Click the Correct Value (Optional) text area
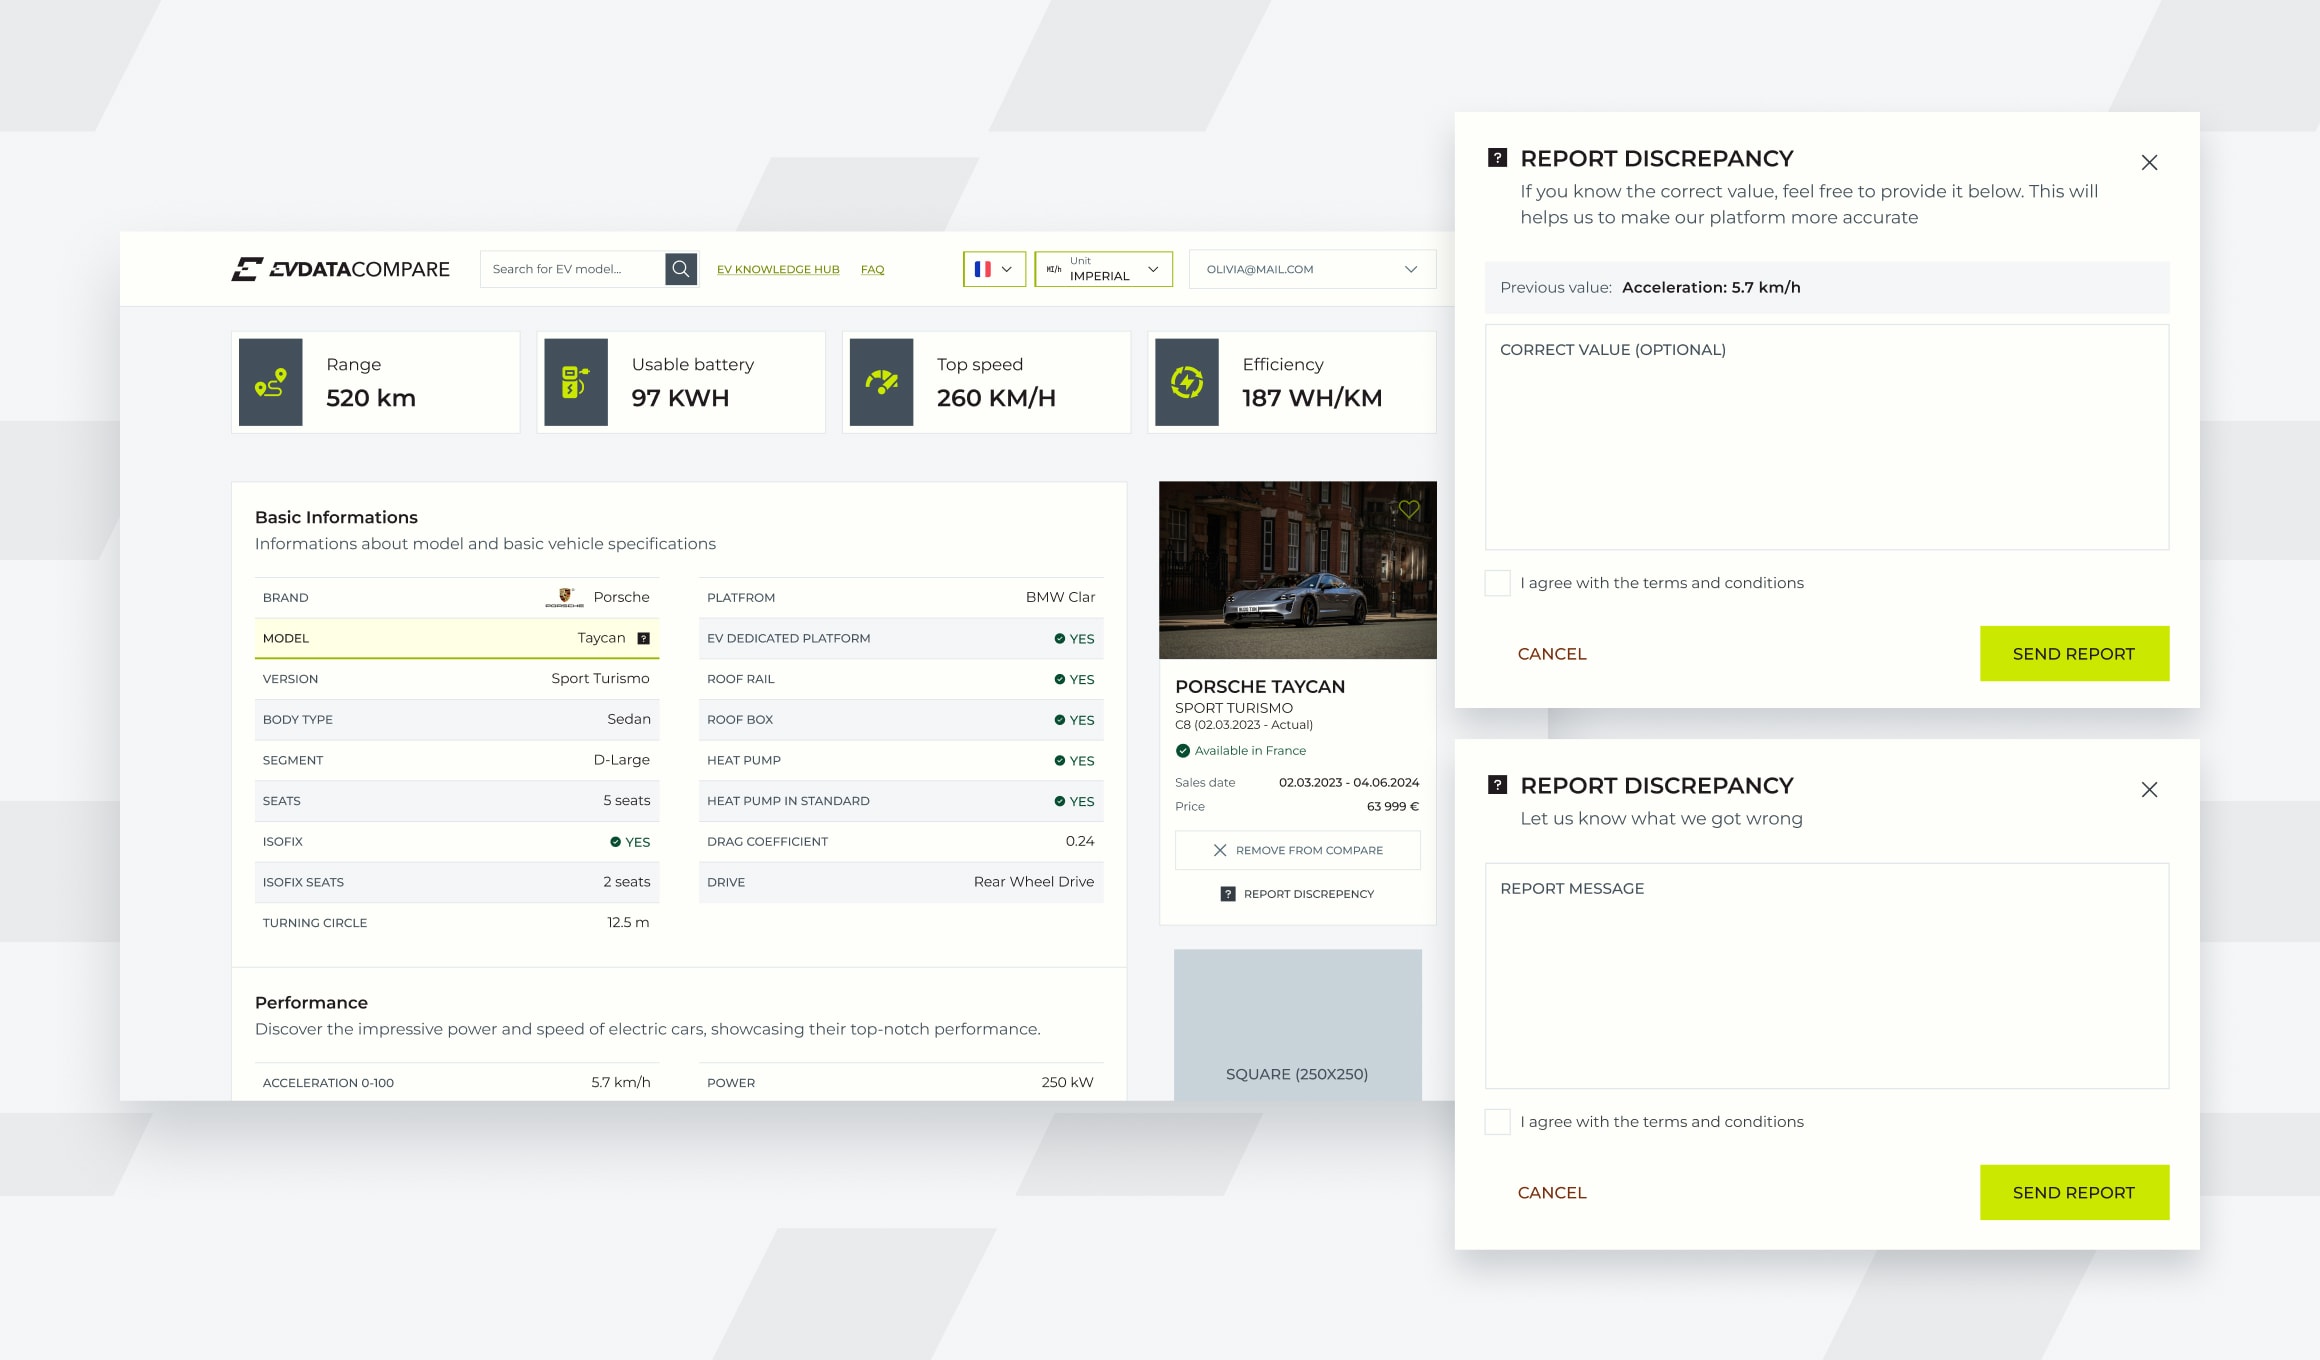Image resolution: width=2320 pixels, height=1360 pixels. point(1826,437)
